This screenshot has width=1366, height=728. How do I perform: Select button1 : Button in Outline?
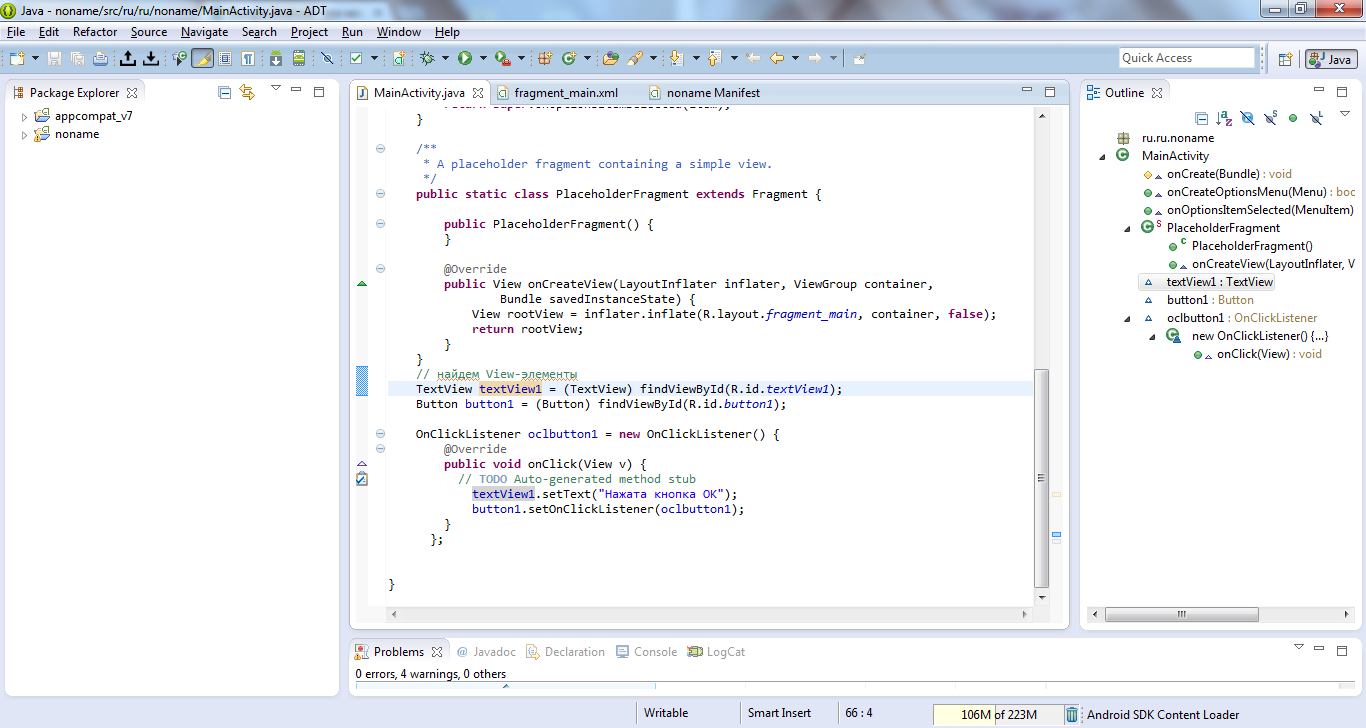pyautogui.click(x=1210, y=300)
